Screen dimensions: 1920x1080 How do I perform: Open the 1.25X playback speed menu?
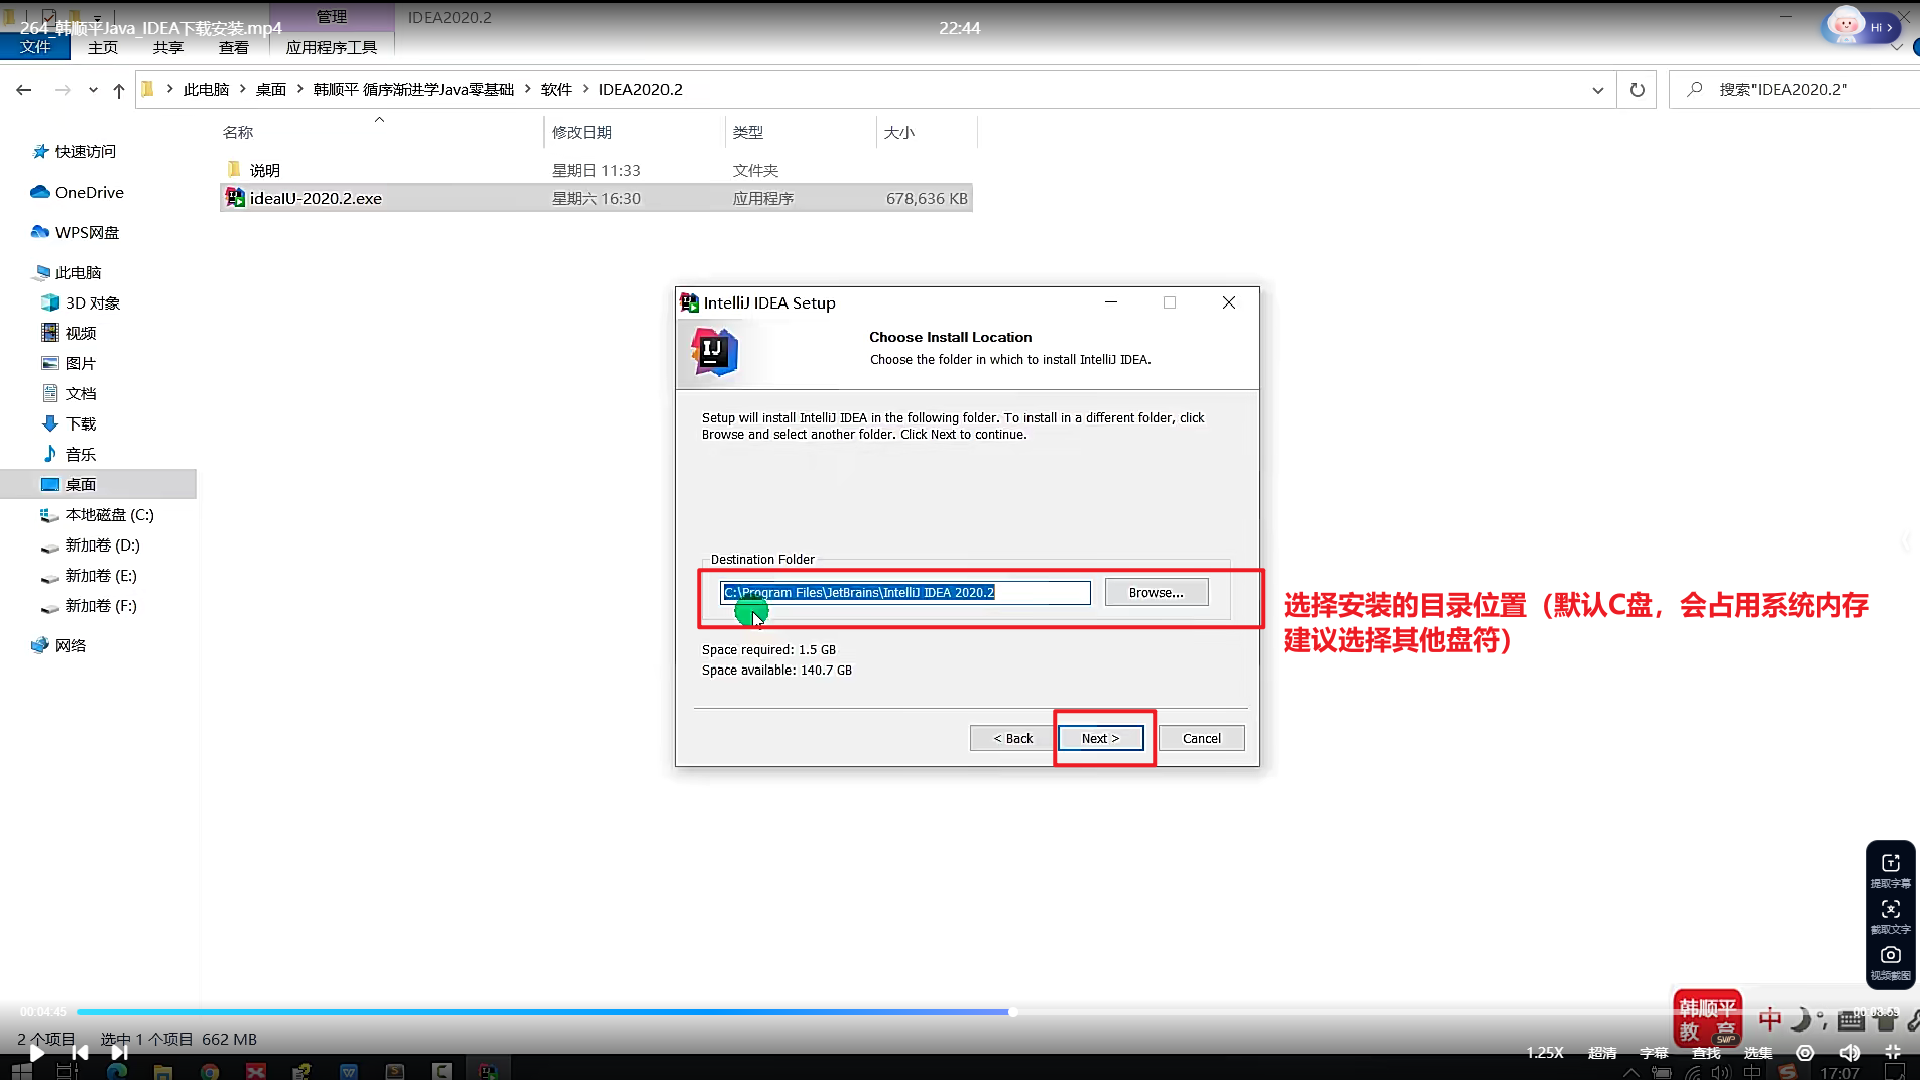point(1545,1052)
